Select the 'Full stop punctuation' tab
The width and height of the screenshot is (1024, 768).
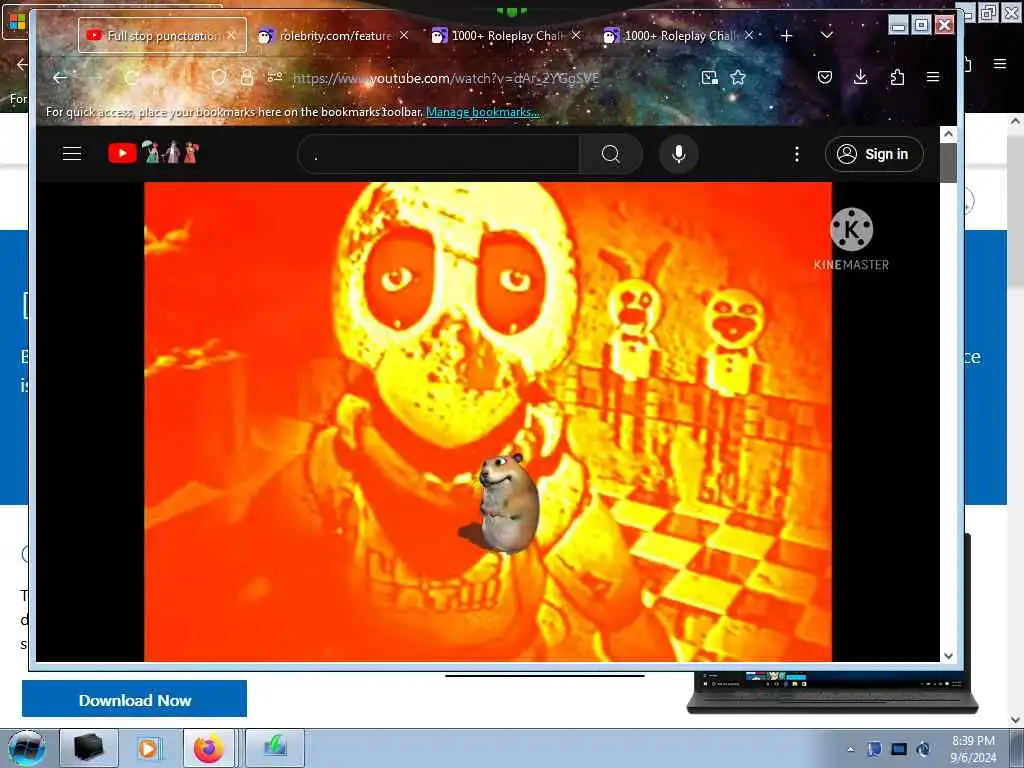[x=162, y=35]
